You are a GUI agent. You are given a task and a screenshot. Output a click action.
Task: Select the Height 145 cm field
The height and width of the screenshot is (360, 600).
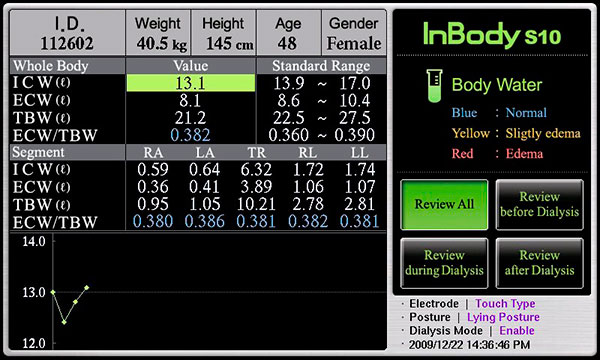(223, 33)
